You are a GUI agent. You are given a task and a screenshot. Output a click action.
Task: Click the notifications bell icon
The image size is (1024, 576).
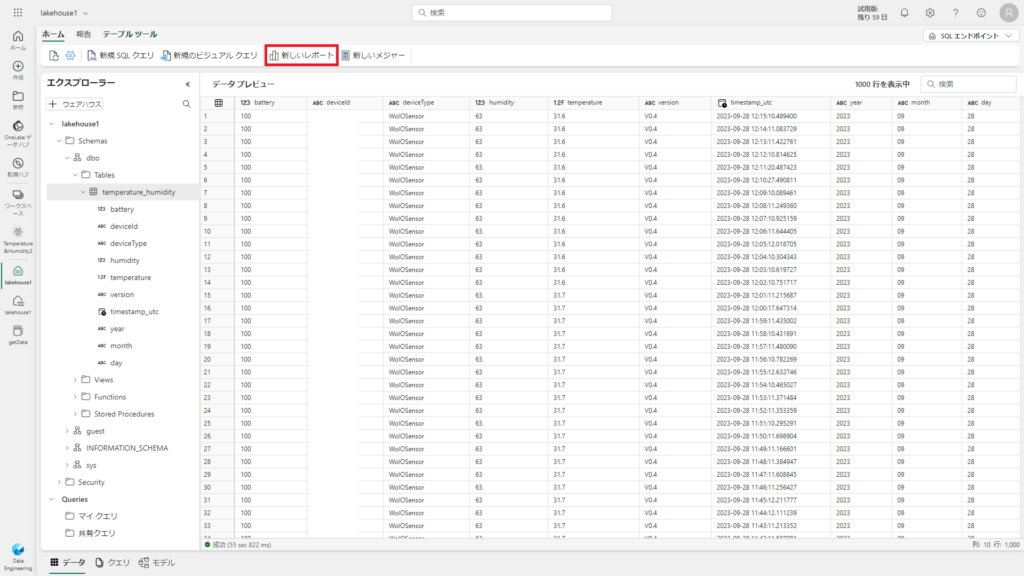click(904, 13)
